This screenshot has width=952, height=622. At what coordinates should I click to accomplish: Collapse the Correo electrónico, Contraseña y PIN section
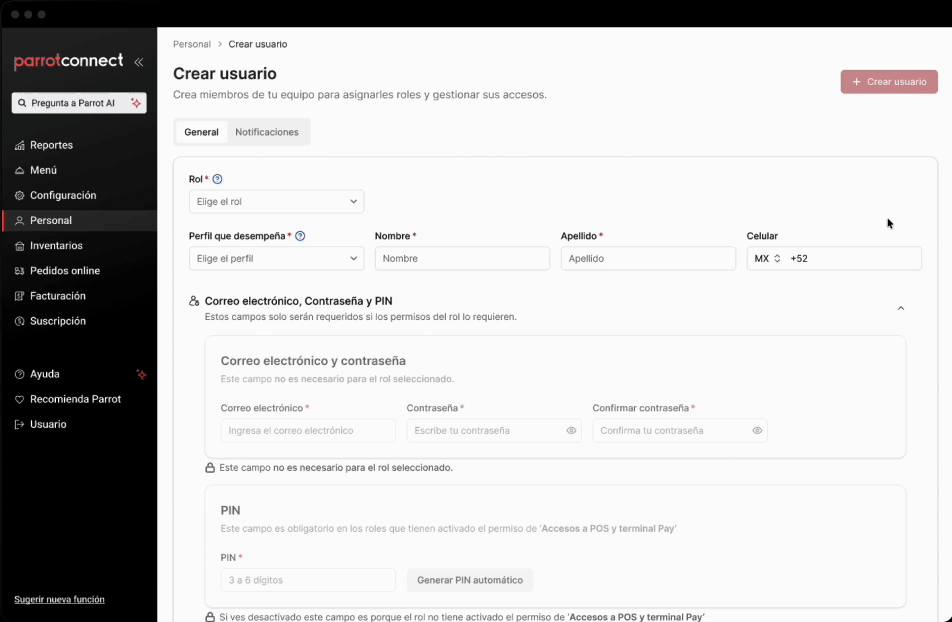click(901, 308)
